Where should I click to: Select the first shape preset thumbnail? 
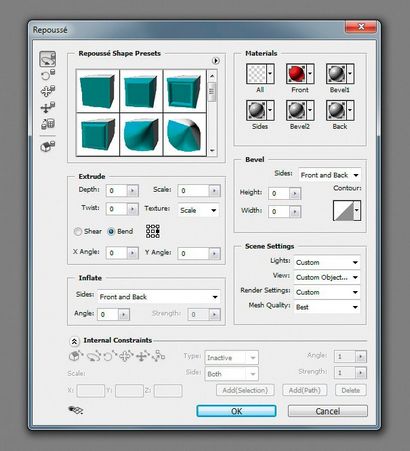(x=98, y=91)
